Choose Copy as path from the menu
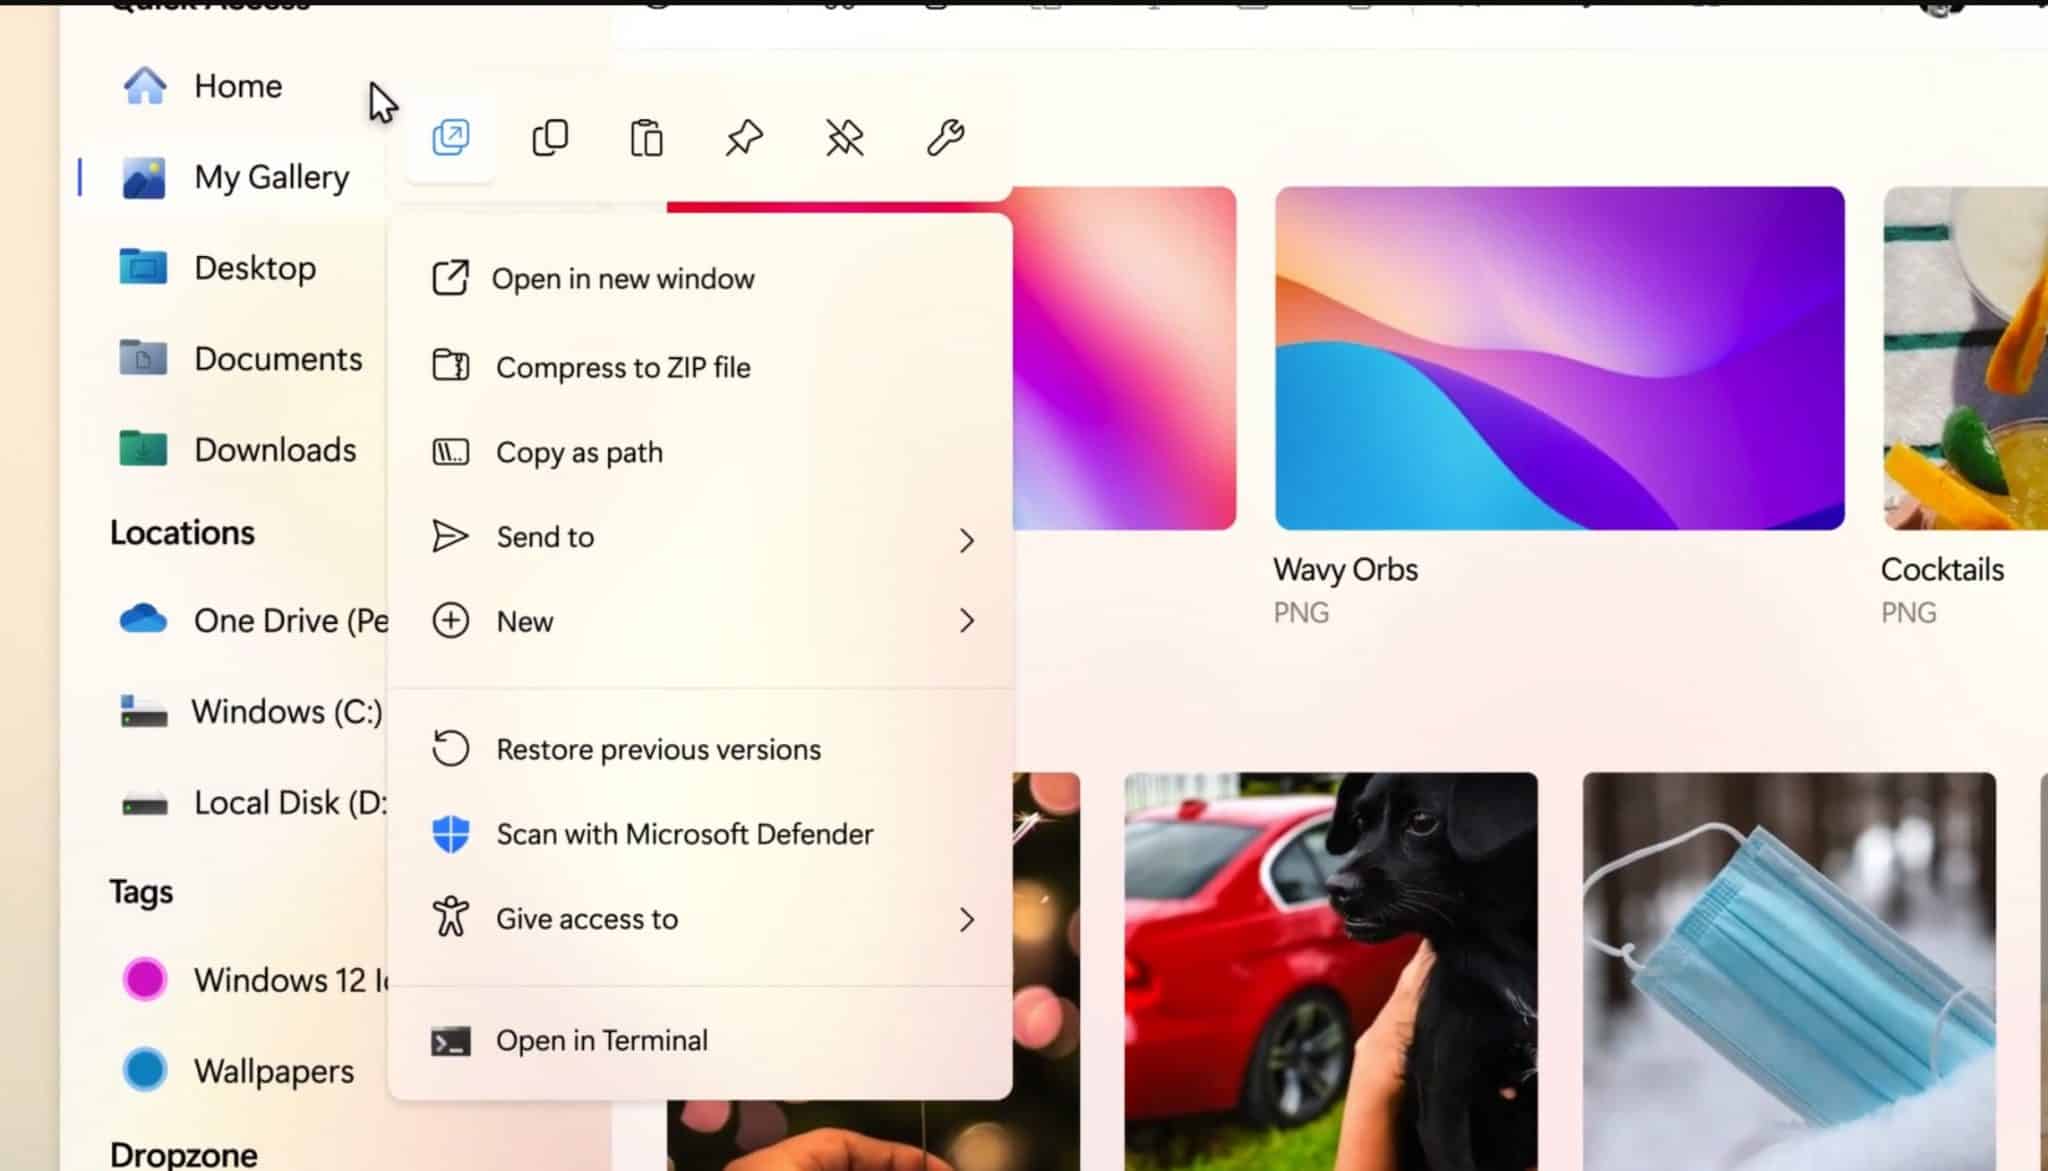2048x1171 pixels. pyautogui.click(x=578, y=452)
